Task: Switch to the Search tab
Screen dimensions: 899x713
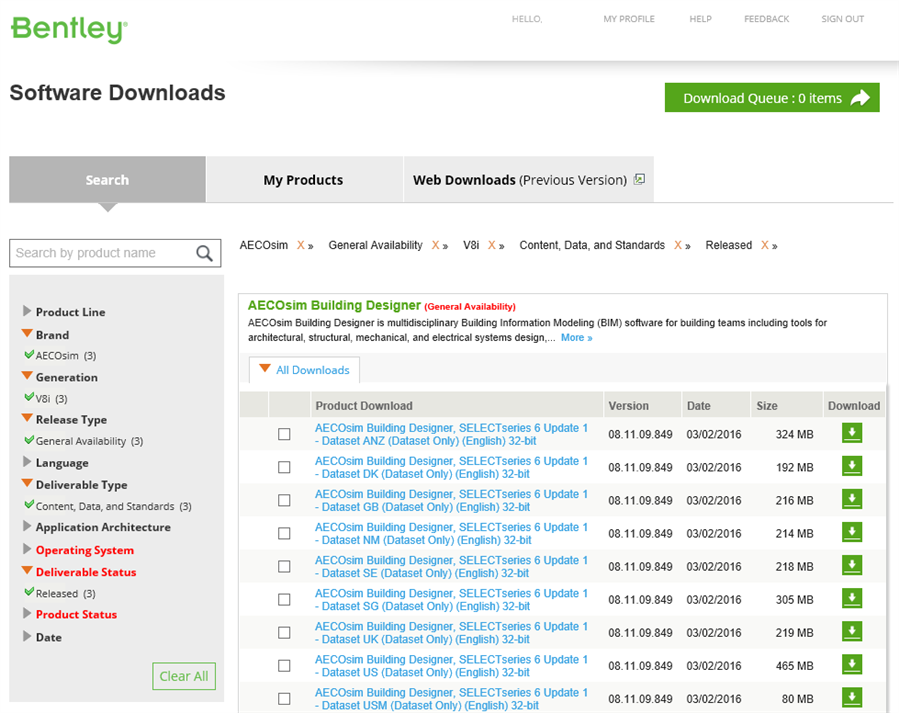Action: (x=107, y=179)
